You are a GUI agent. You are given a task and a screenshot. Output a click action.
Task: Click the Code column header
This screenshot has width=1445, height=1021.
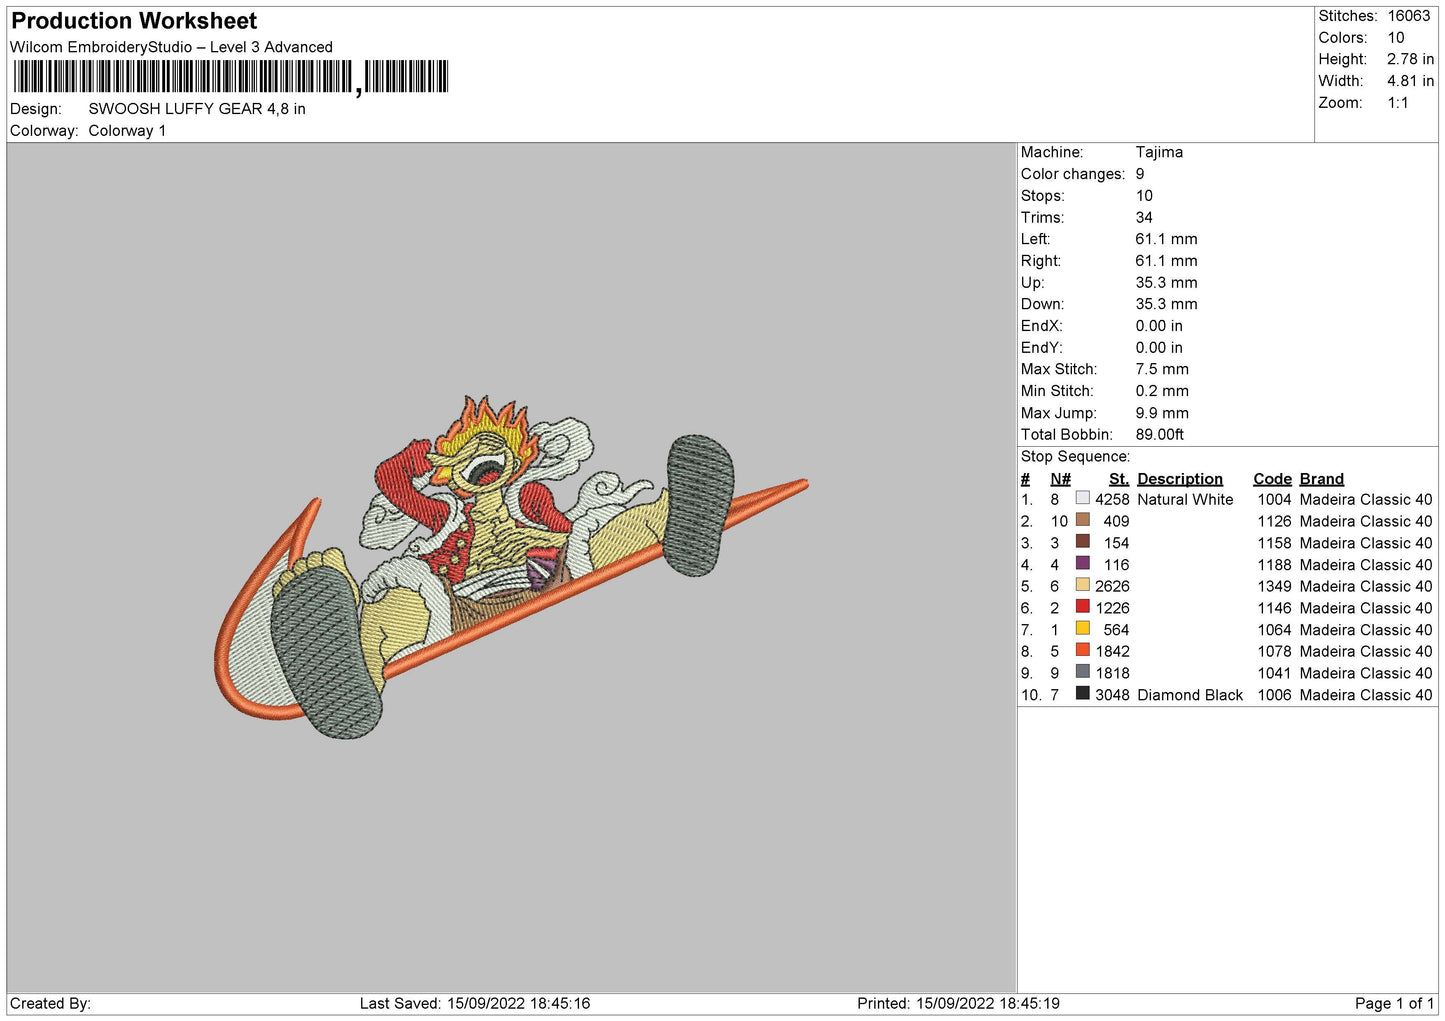coord(1272,479)
